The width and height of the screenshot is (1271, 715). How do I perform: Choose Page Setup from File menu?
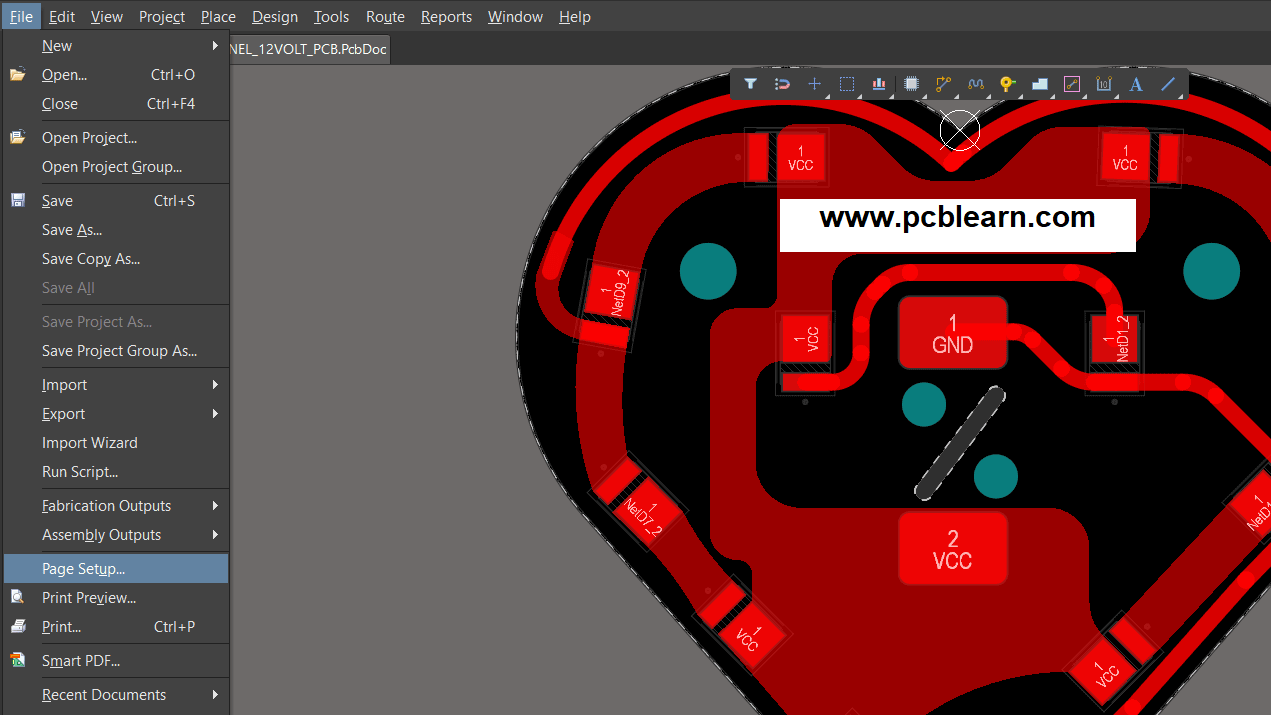click(84, 569)
